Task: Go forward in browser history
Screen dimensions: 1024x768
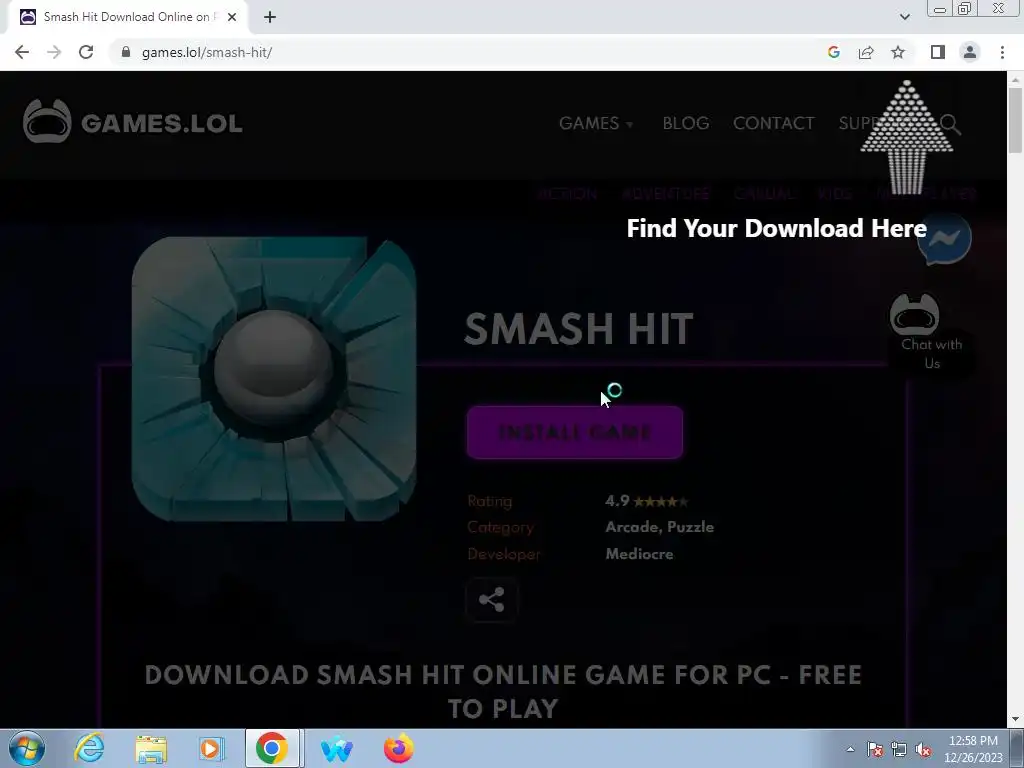Action: coord(54,52)
